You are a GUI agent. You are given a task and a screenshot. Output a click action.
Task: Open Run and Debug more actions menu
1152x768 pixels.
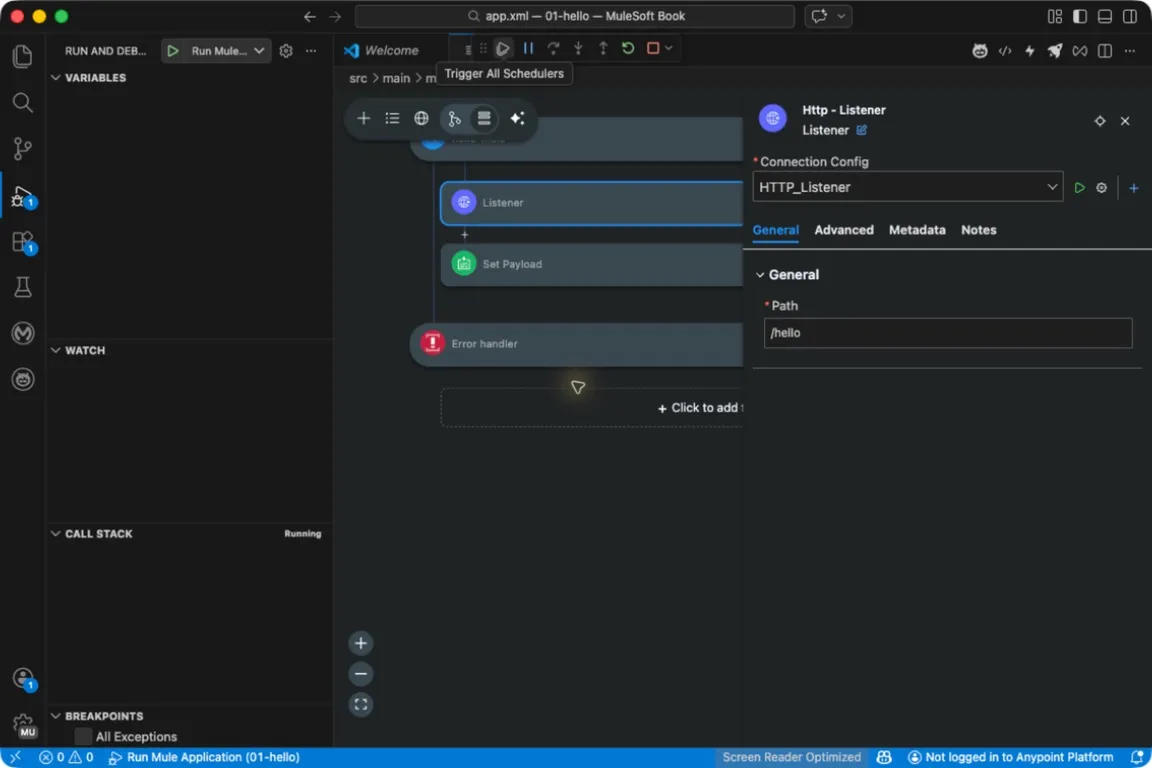point(312,51)
